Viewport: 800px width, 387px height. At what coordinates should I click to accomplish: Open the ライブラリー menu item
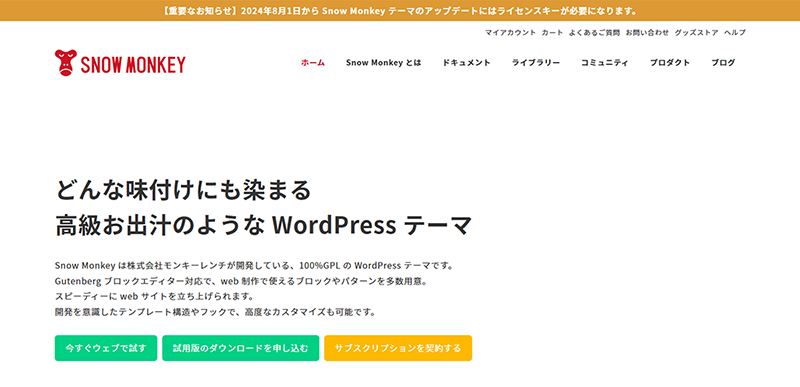(536, 63)
